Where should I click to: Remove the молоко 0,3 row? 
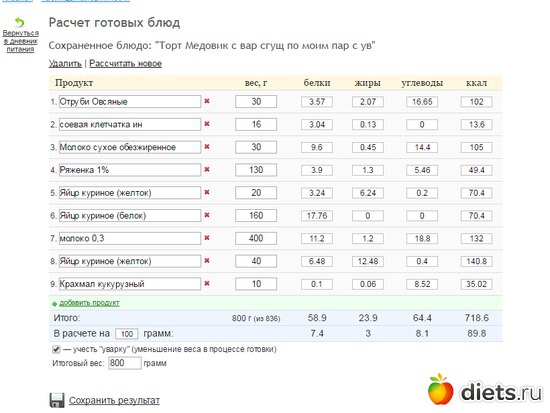(x=207, y=238)
